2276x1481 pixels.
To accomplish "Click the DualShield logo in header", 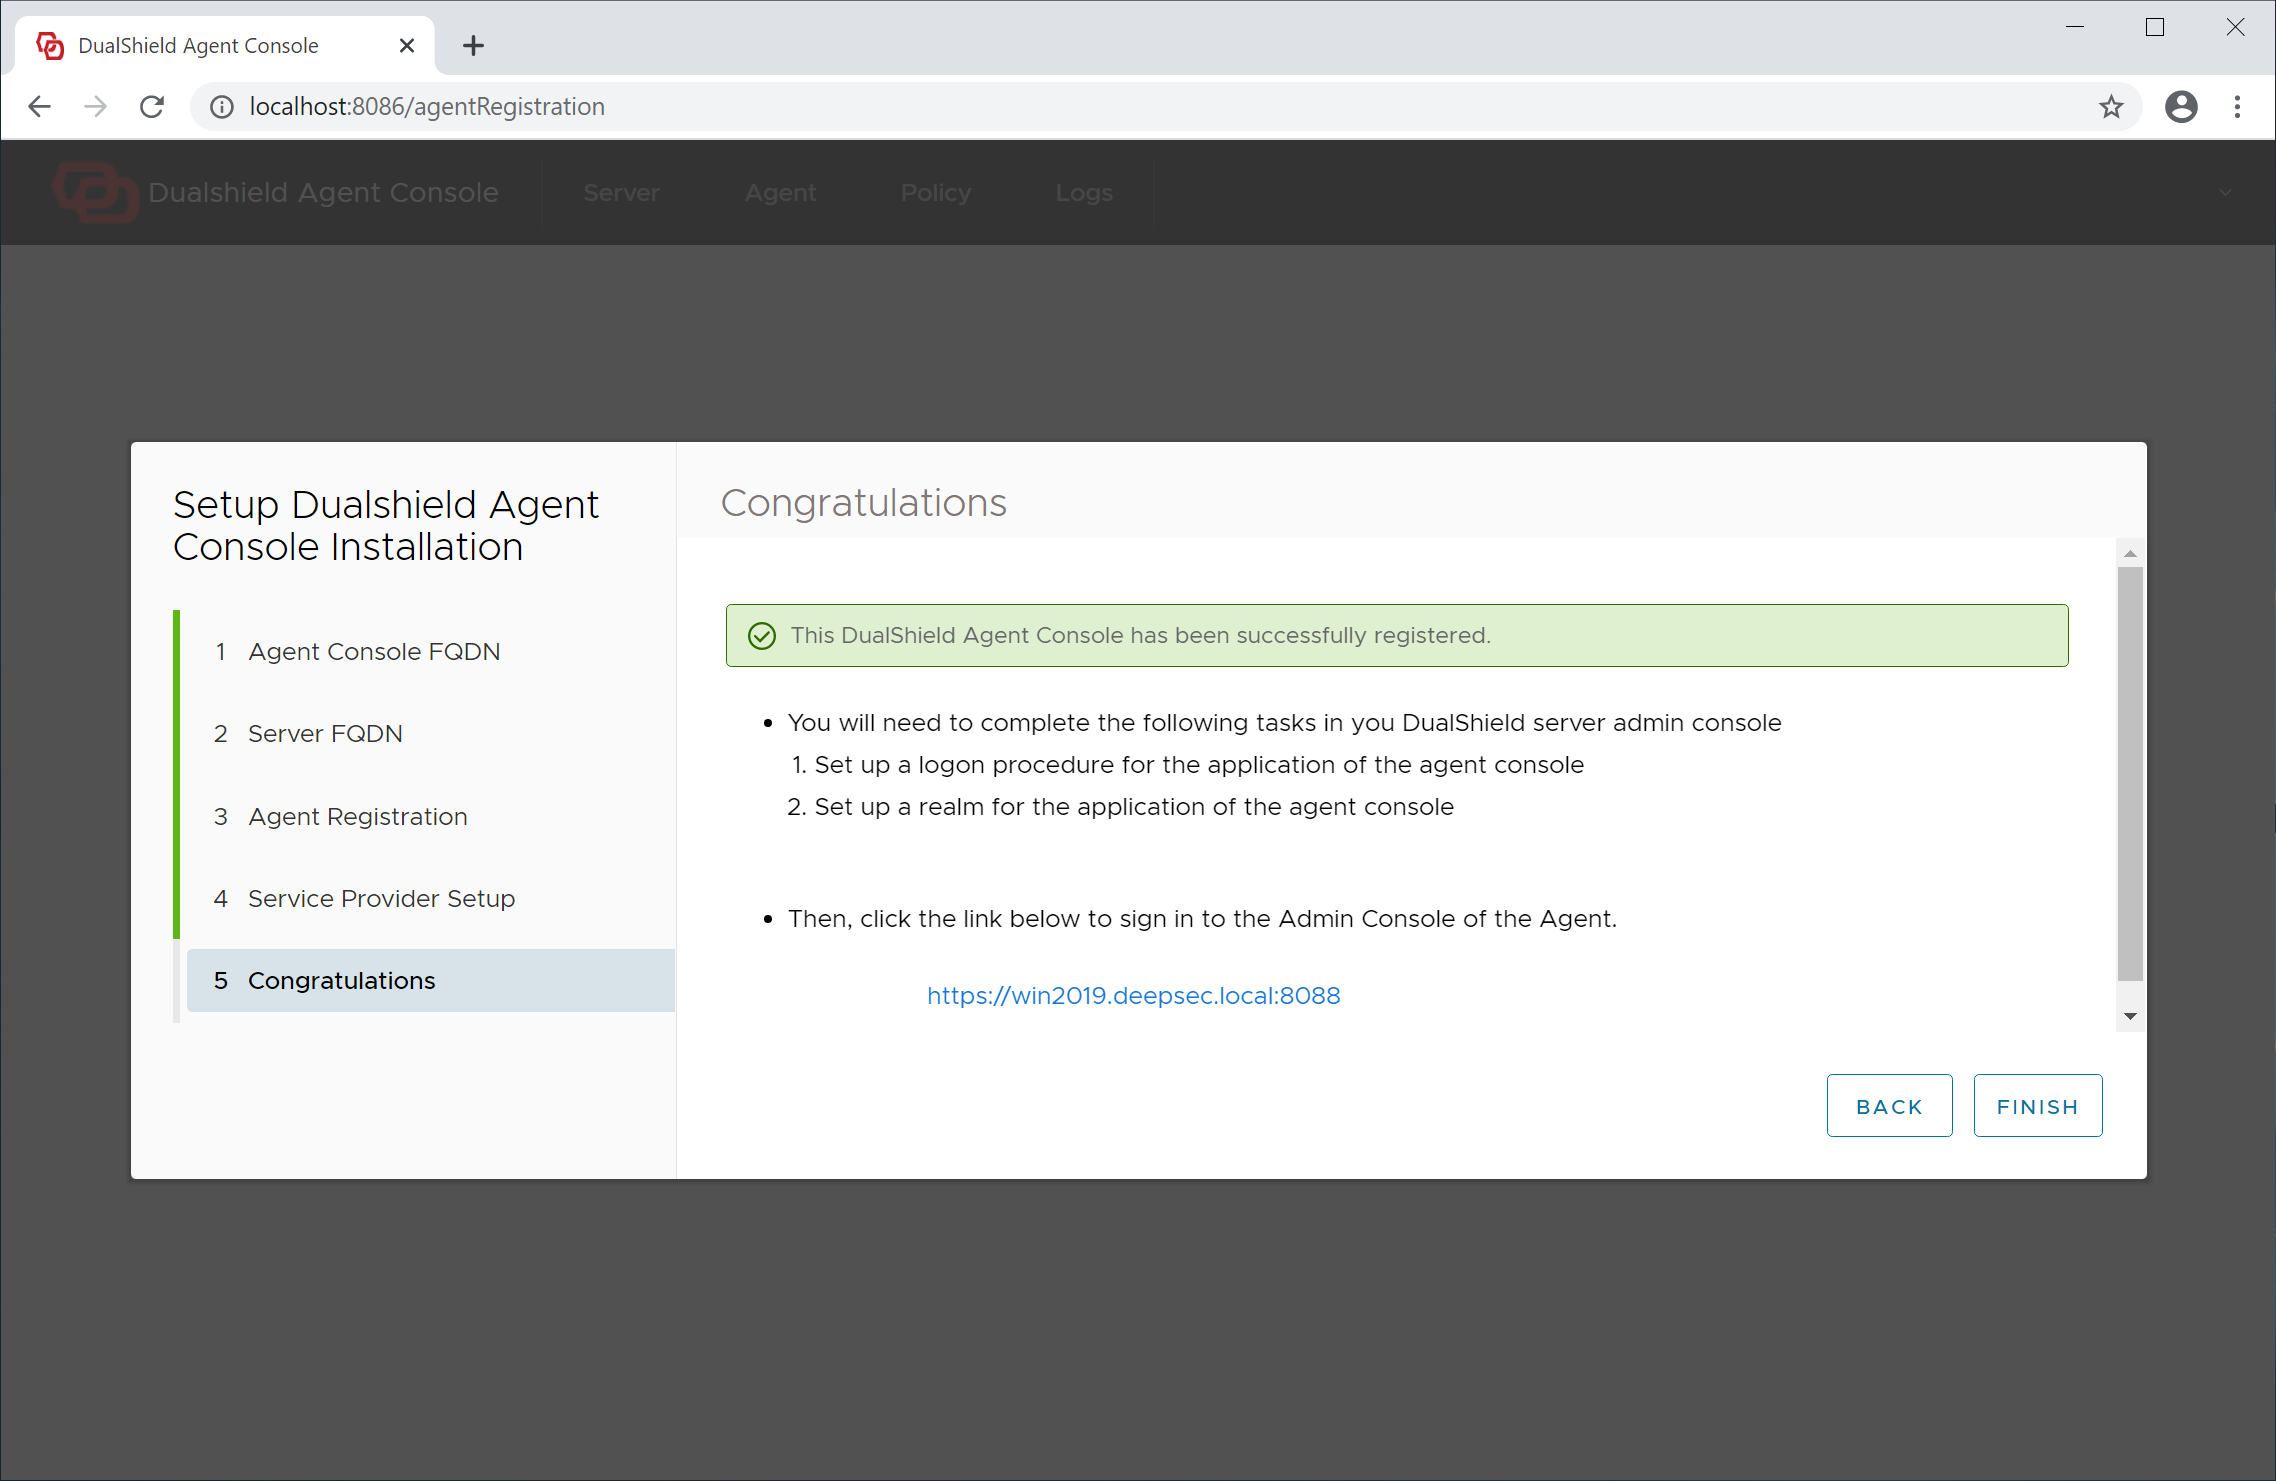I will point(95,192).
